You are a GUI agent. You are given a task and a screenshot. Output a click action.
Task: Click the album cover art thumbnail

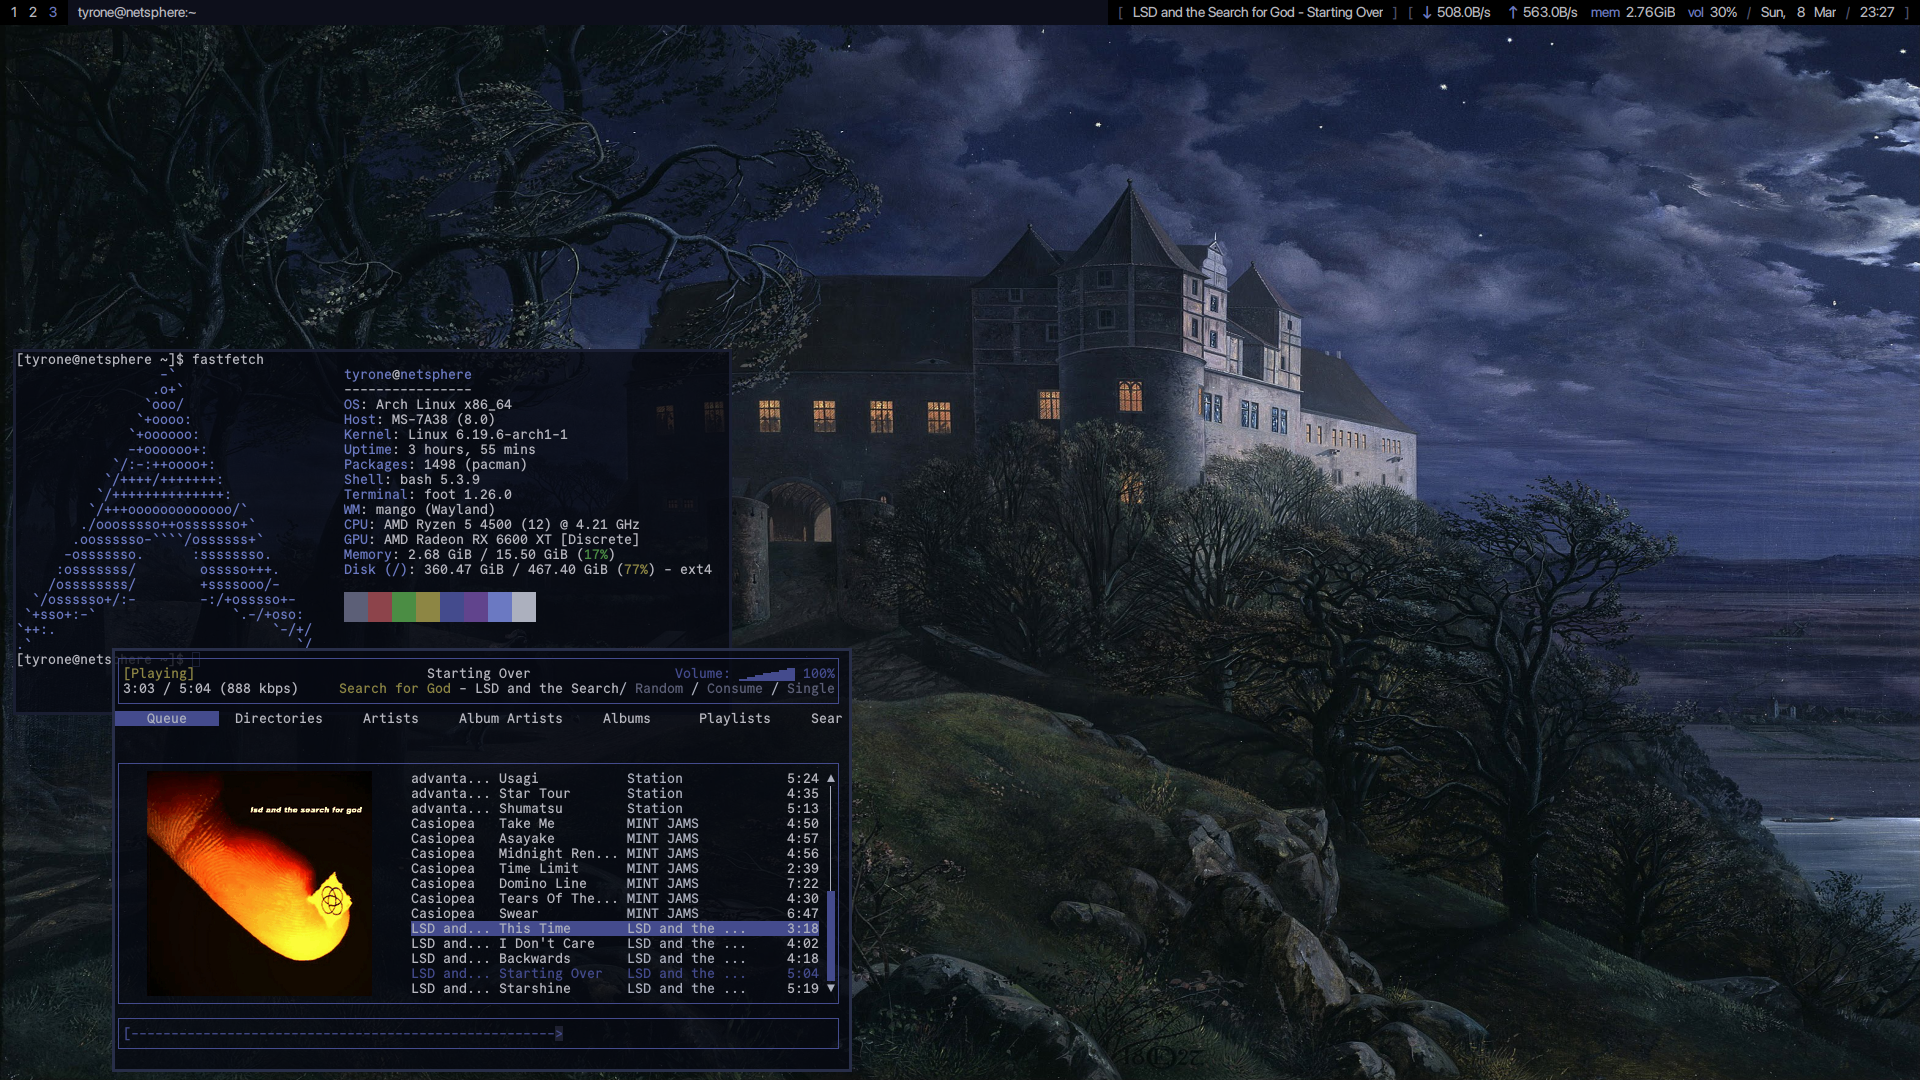[259, 883]
